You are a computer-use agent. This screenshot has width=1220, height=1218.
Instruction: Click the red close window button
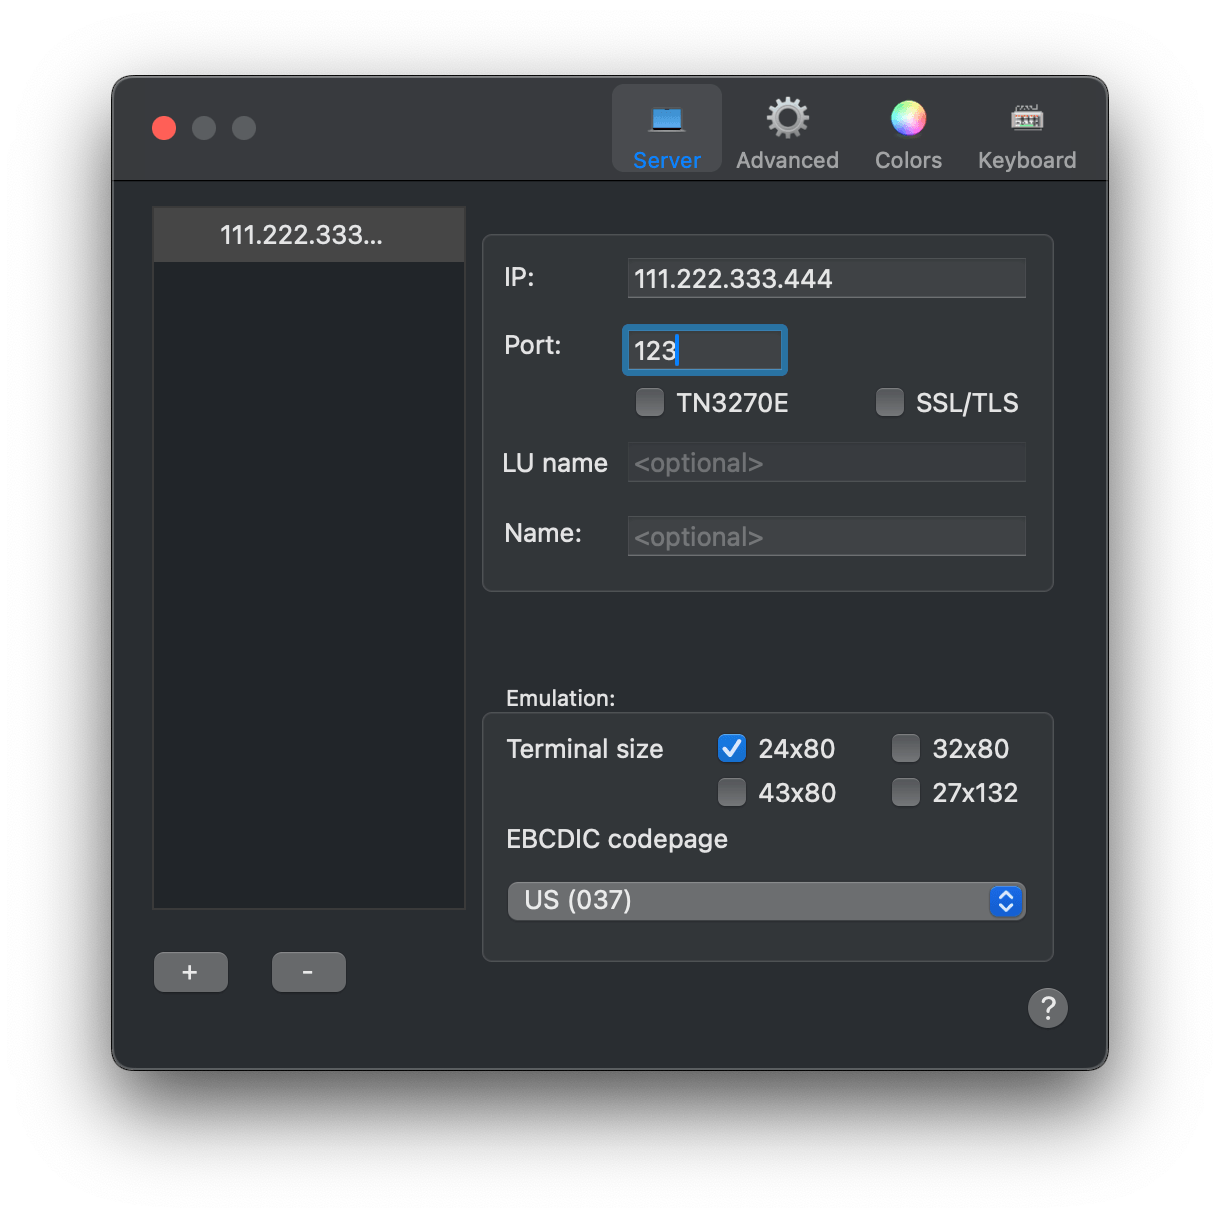click(164, 128)
